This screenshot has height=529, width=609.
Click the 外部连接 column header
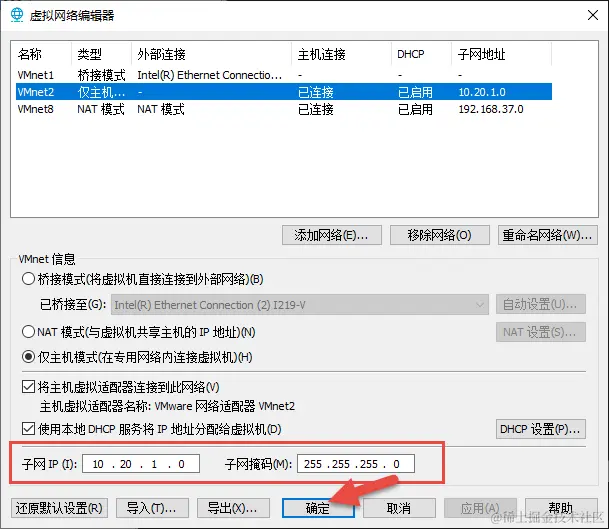click(212, 54)
